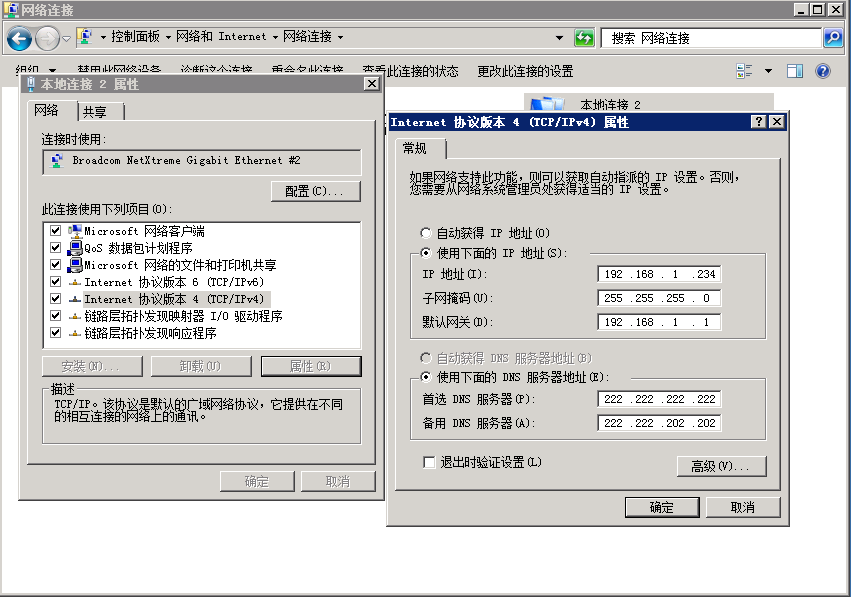Switch to the 共享 tab
Screen dimensions: 851x597
95,112
